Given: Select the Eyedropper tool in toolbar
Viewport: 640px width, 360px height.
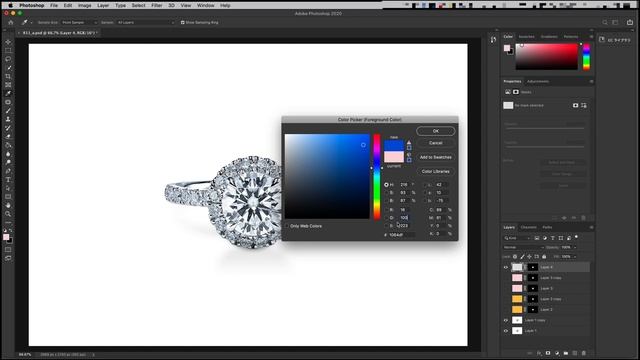Looking at the screenshot, I should 8,93.
